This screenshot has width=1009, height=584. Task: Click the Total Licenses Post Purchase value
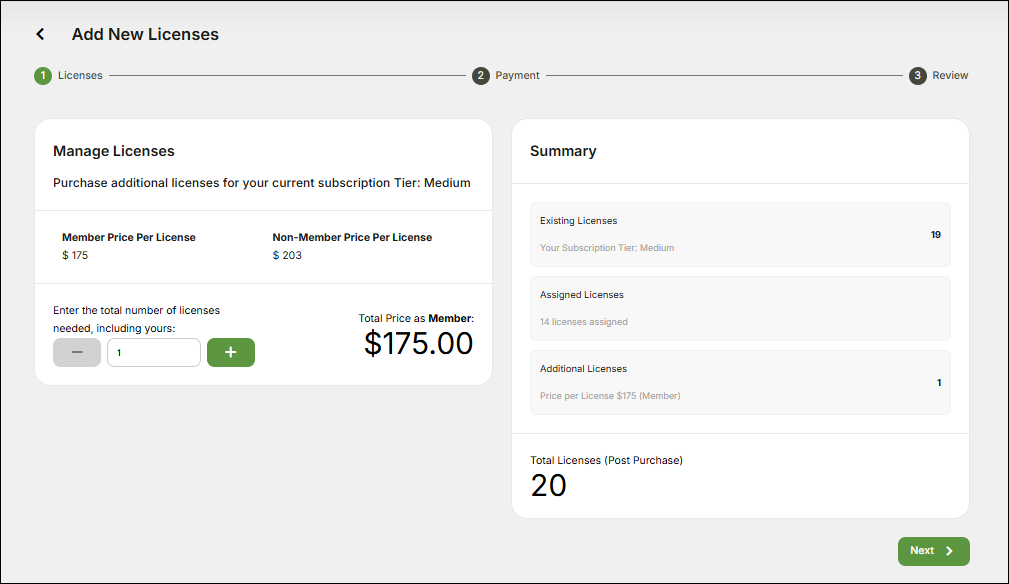pos(548,484)
